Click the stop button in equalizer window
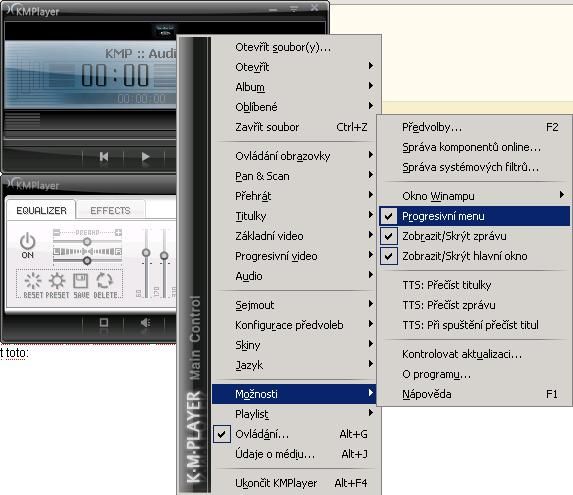The image size is (573, 495). 104,323
